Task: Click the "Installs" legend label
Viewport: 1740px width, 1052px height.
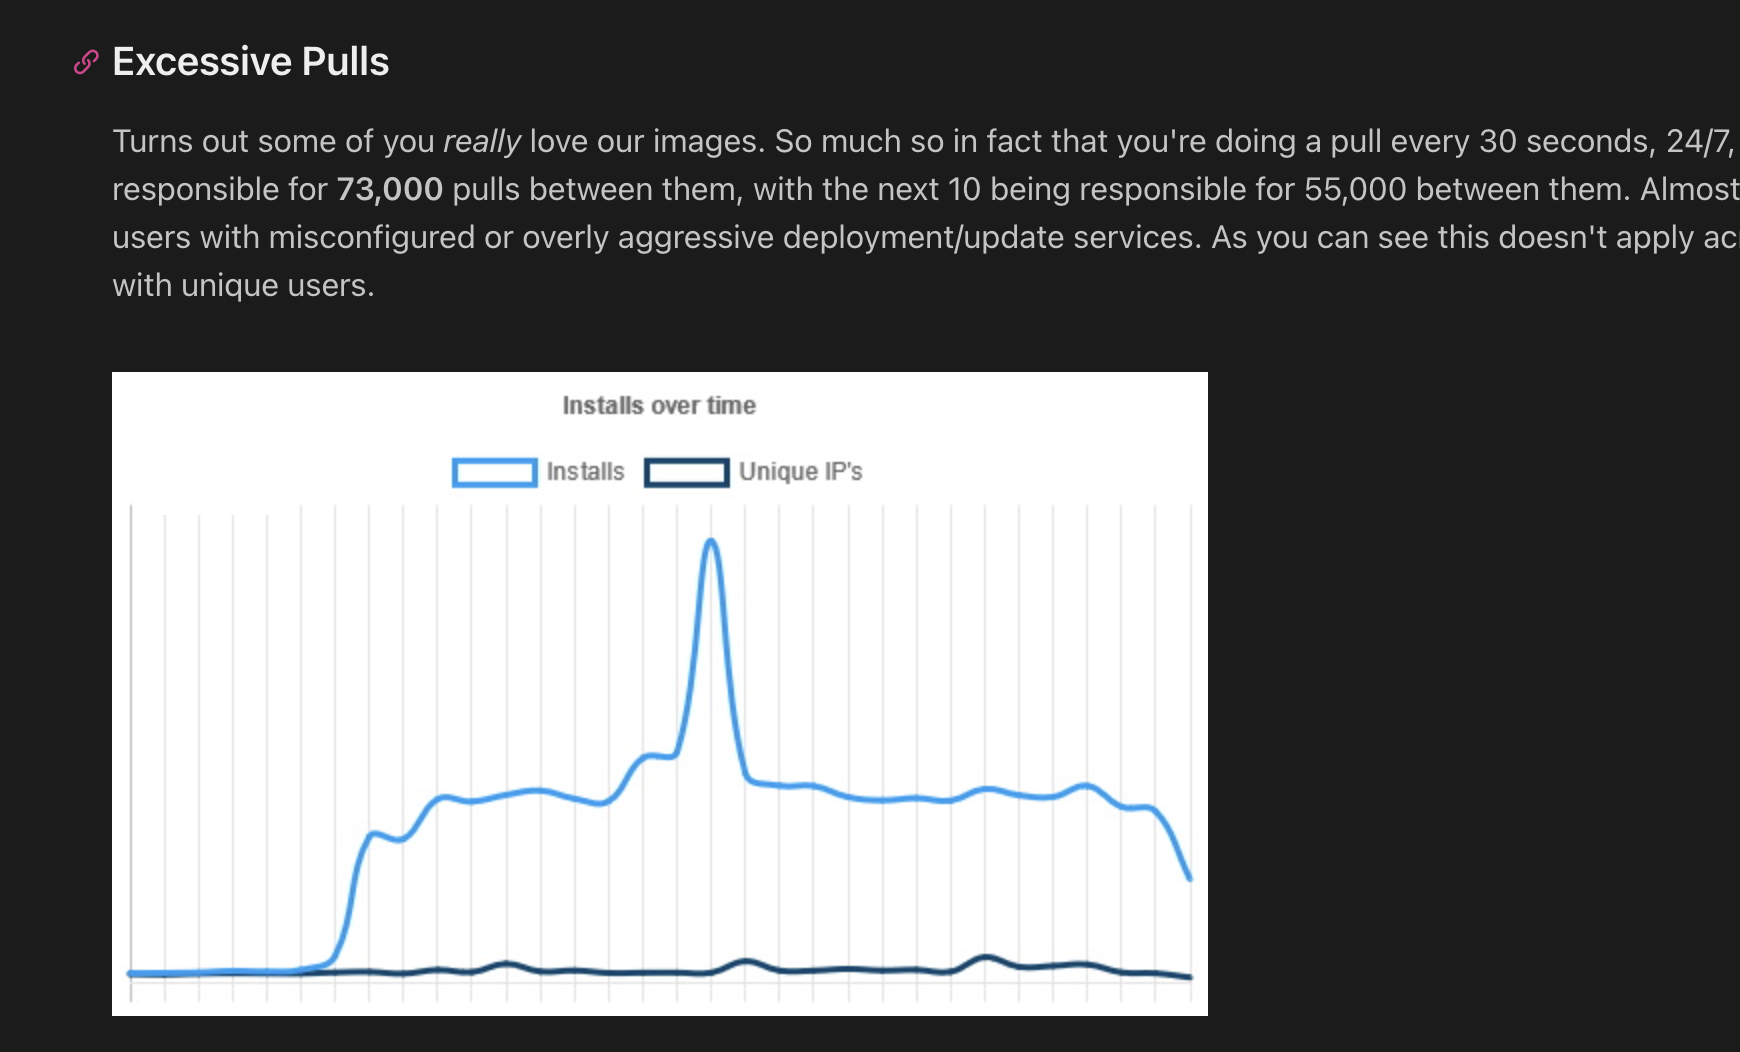Action: [x=585, y=472]
